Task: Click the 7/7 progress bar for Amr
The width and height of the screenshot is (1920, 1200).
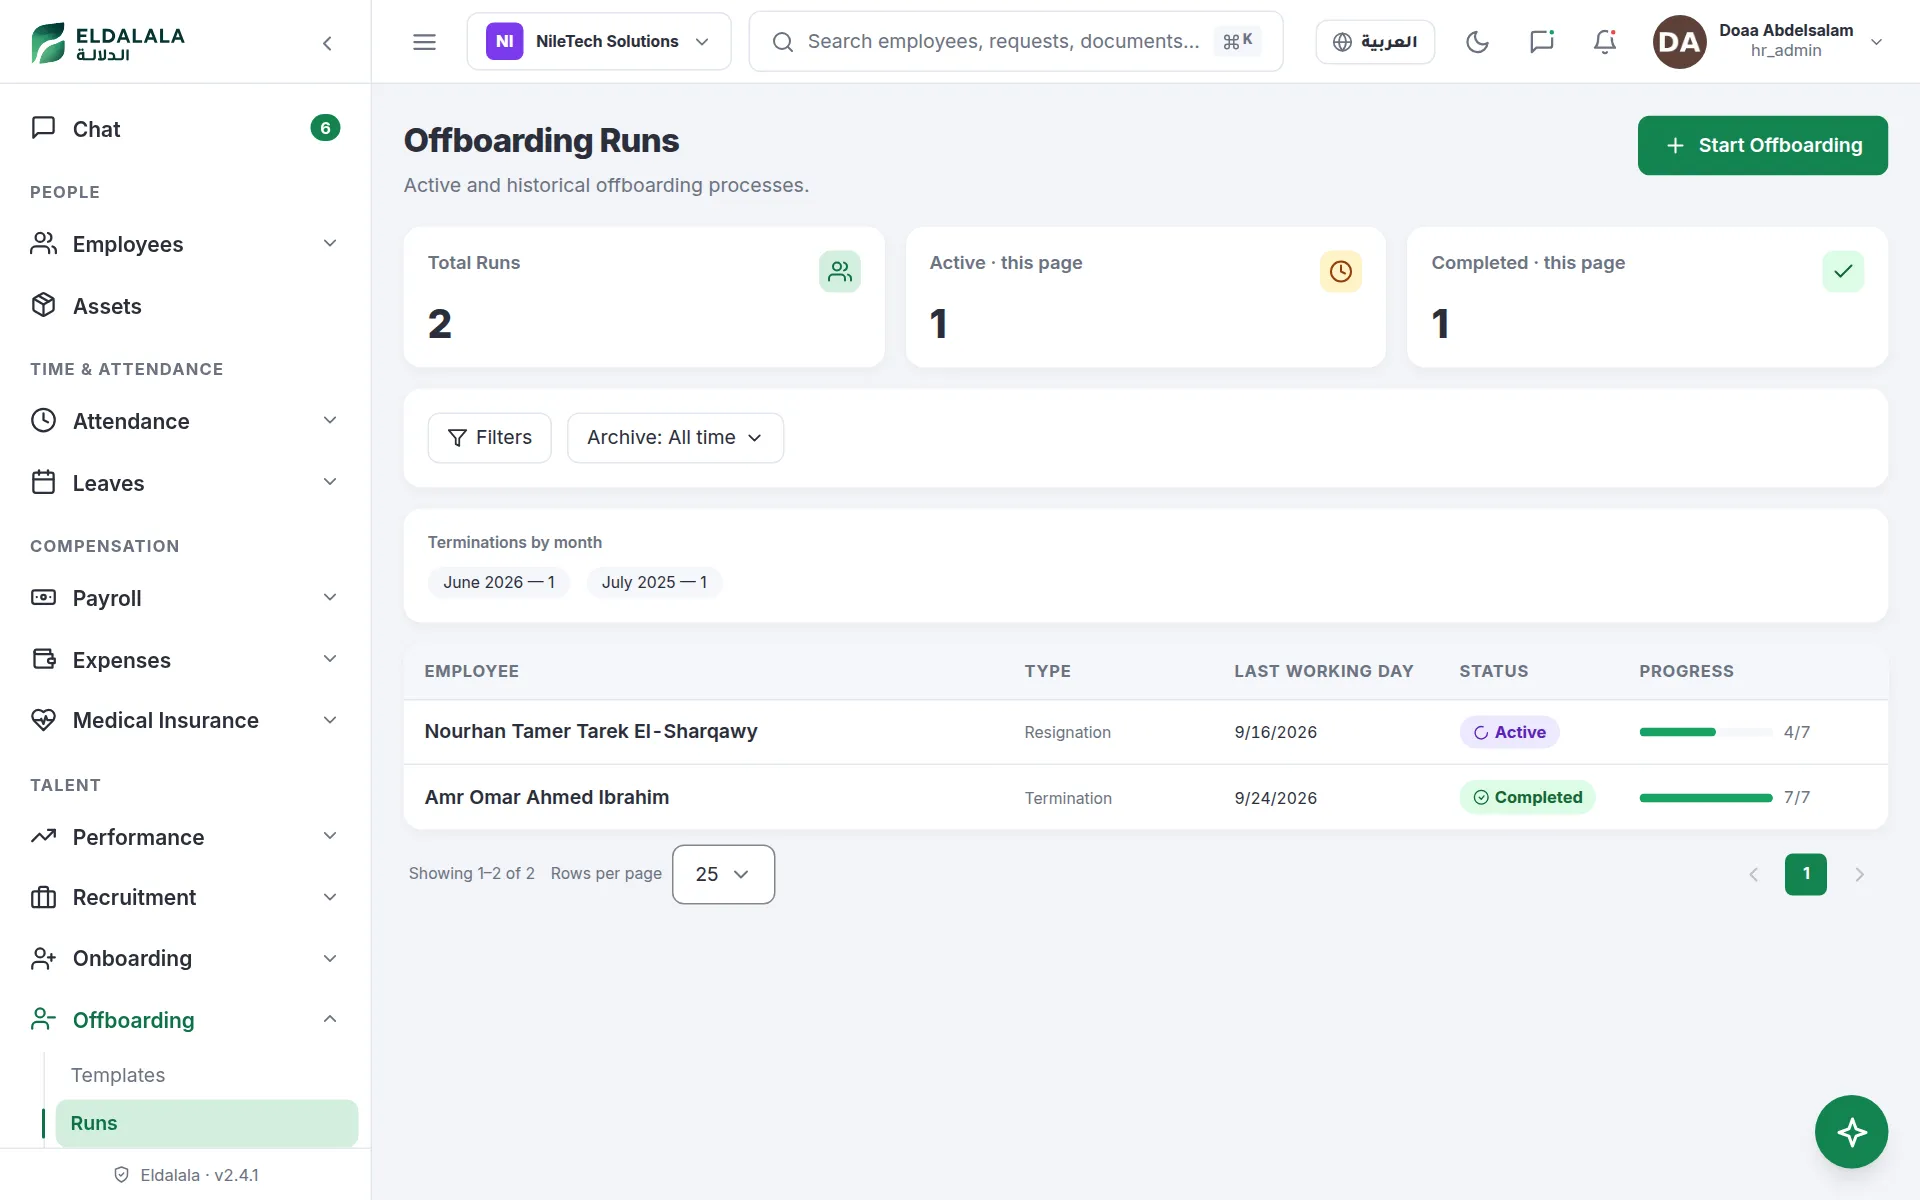Action: click(1706, 798)
